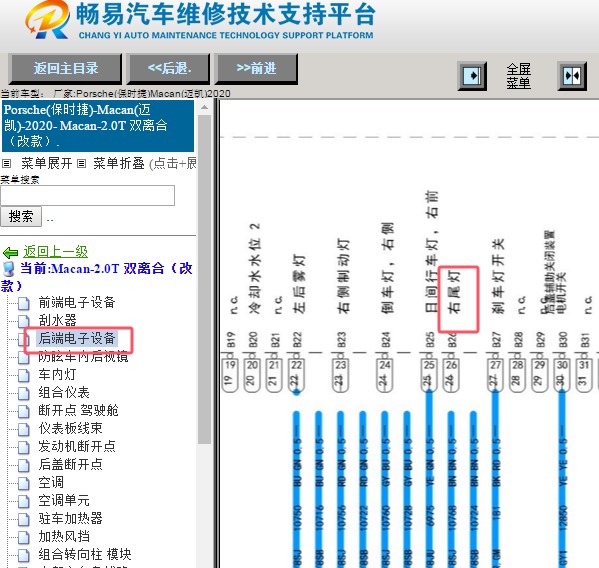Click the computer icon beside 当前:Macan-2.0T
Viewport: 599px width, 568px height.
8,269
